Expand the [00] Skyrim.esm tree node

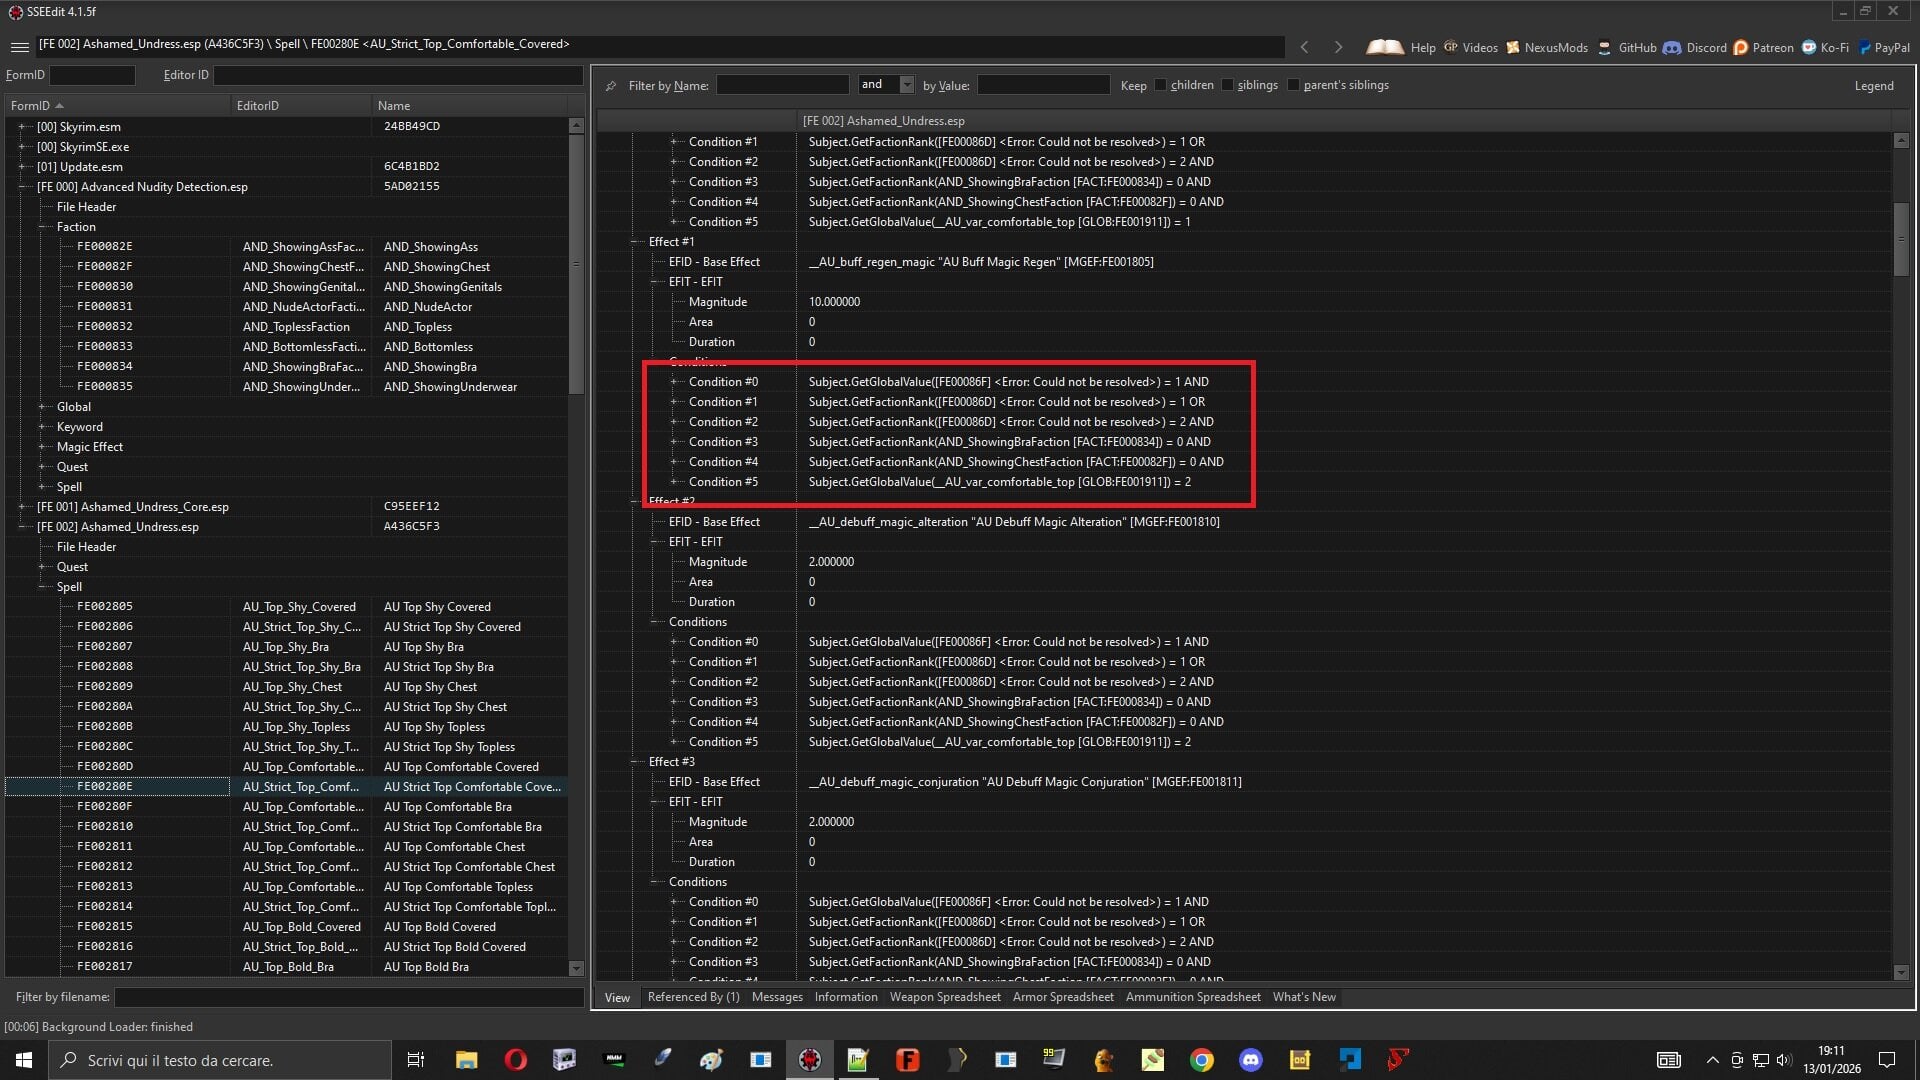[x=22, y=127]
